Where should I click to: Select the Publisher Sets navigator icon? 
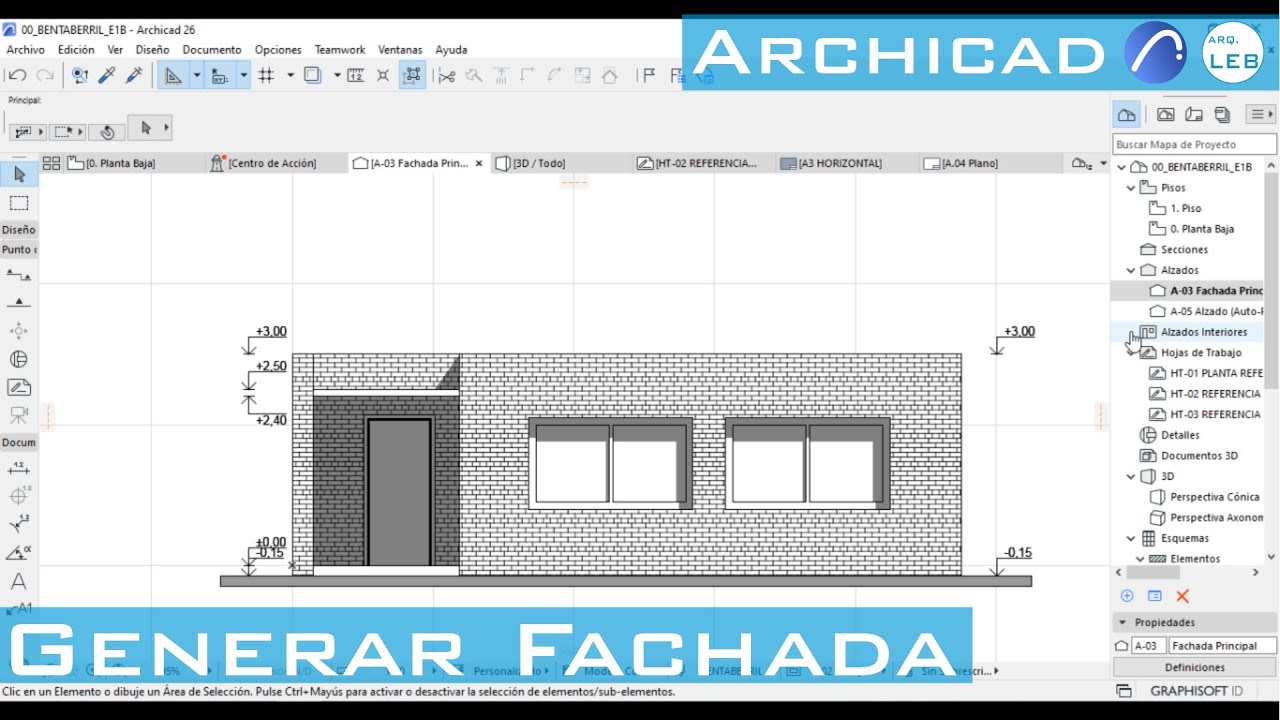point(1222,114)
